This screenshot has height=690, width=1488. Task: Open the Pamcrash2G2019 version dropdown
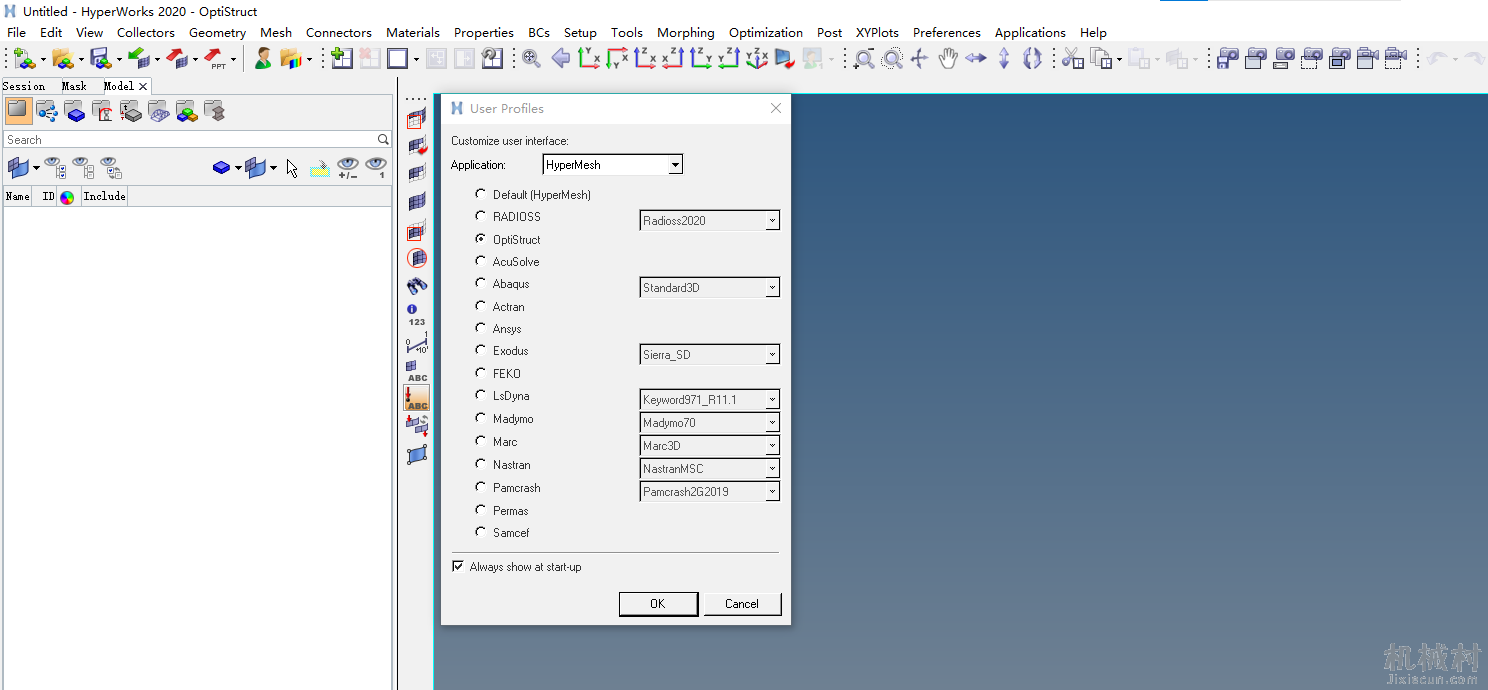click(709, 491)
